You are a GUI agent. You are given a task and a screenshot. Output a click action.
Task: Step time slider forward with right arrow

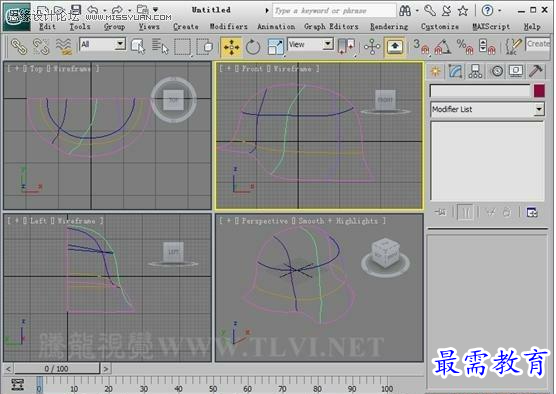coord(106,369)
